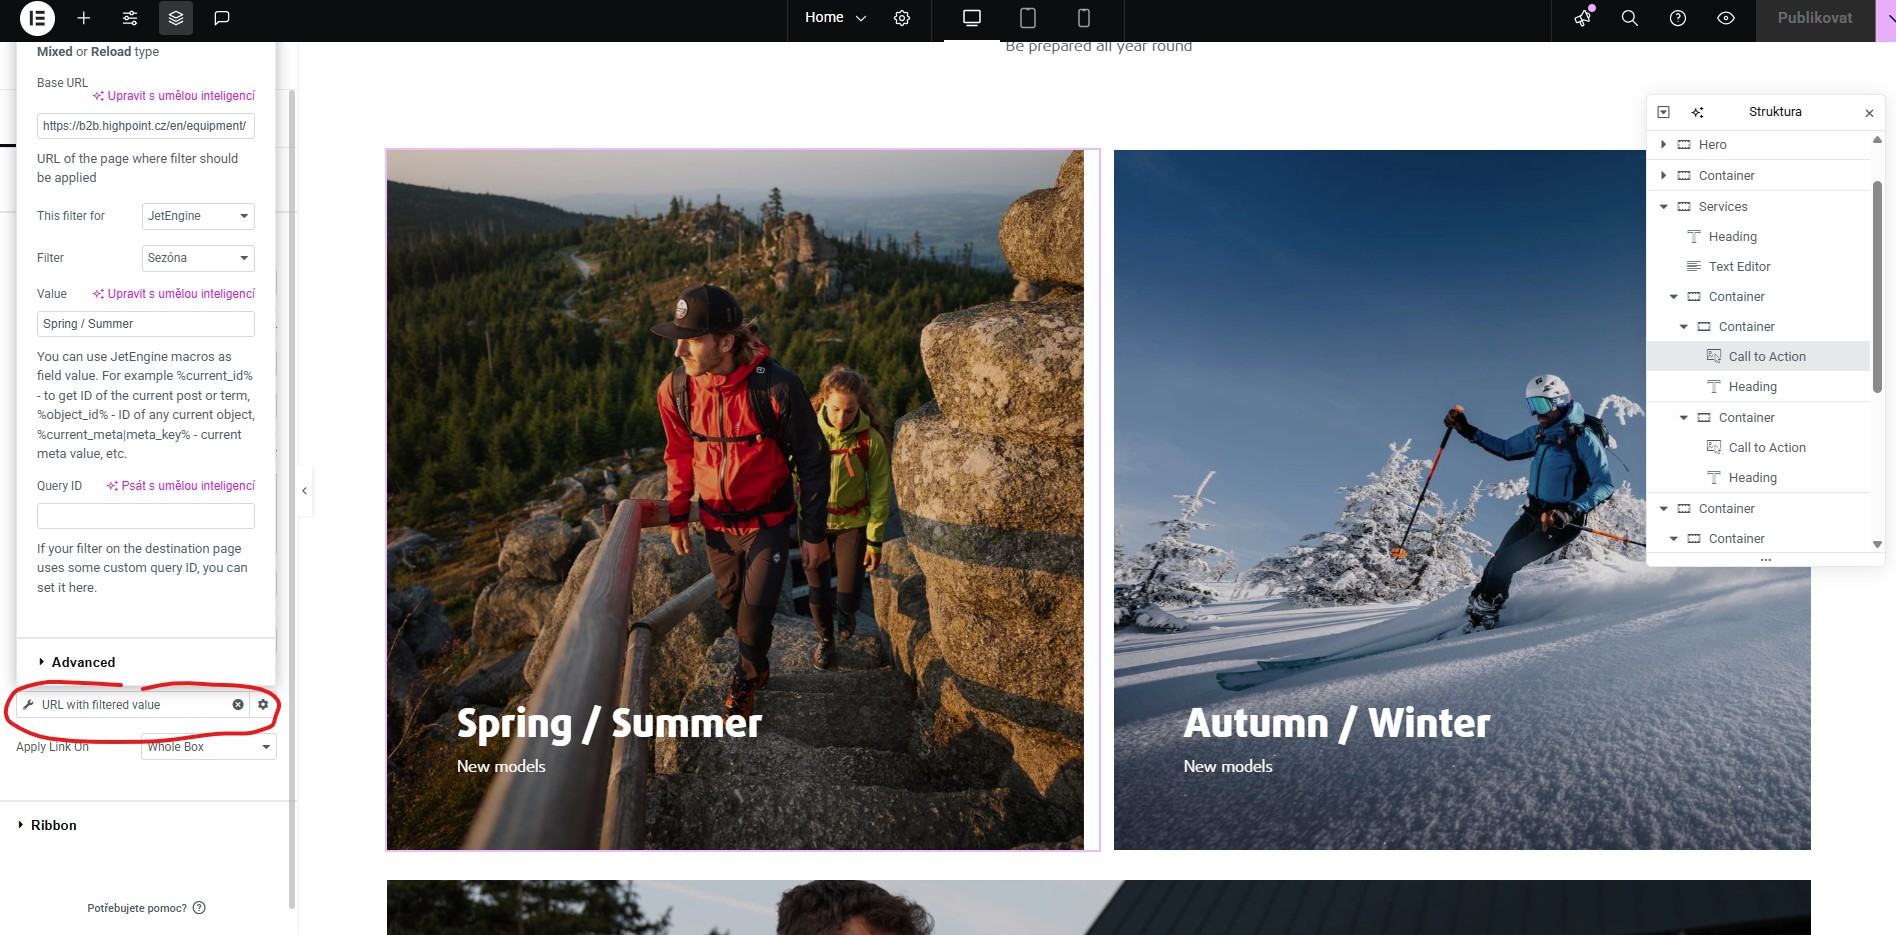1896x935 pixels.
Task: Expand the Hero item arrow
Action: pos(1663,145)
